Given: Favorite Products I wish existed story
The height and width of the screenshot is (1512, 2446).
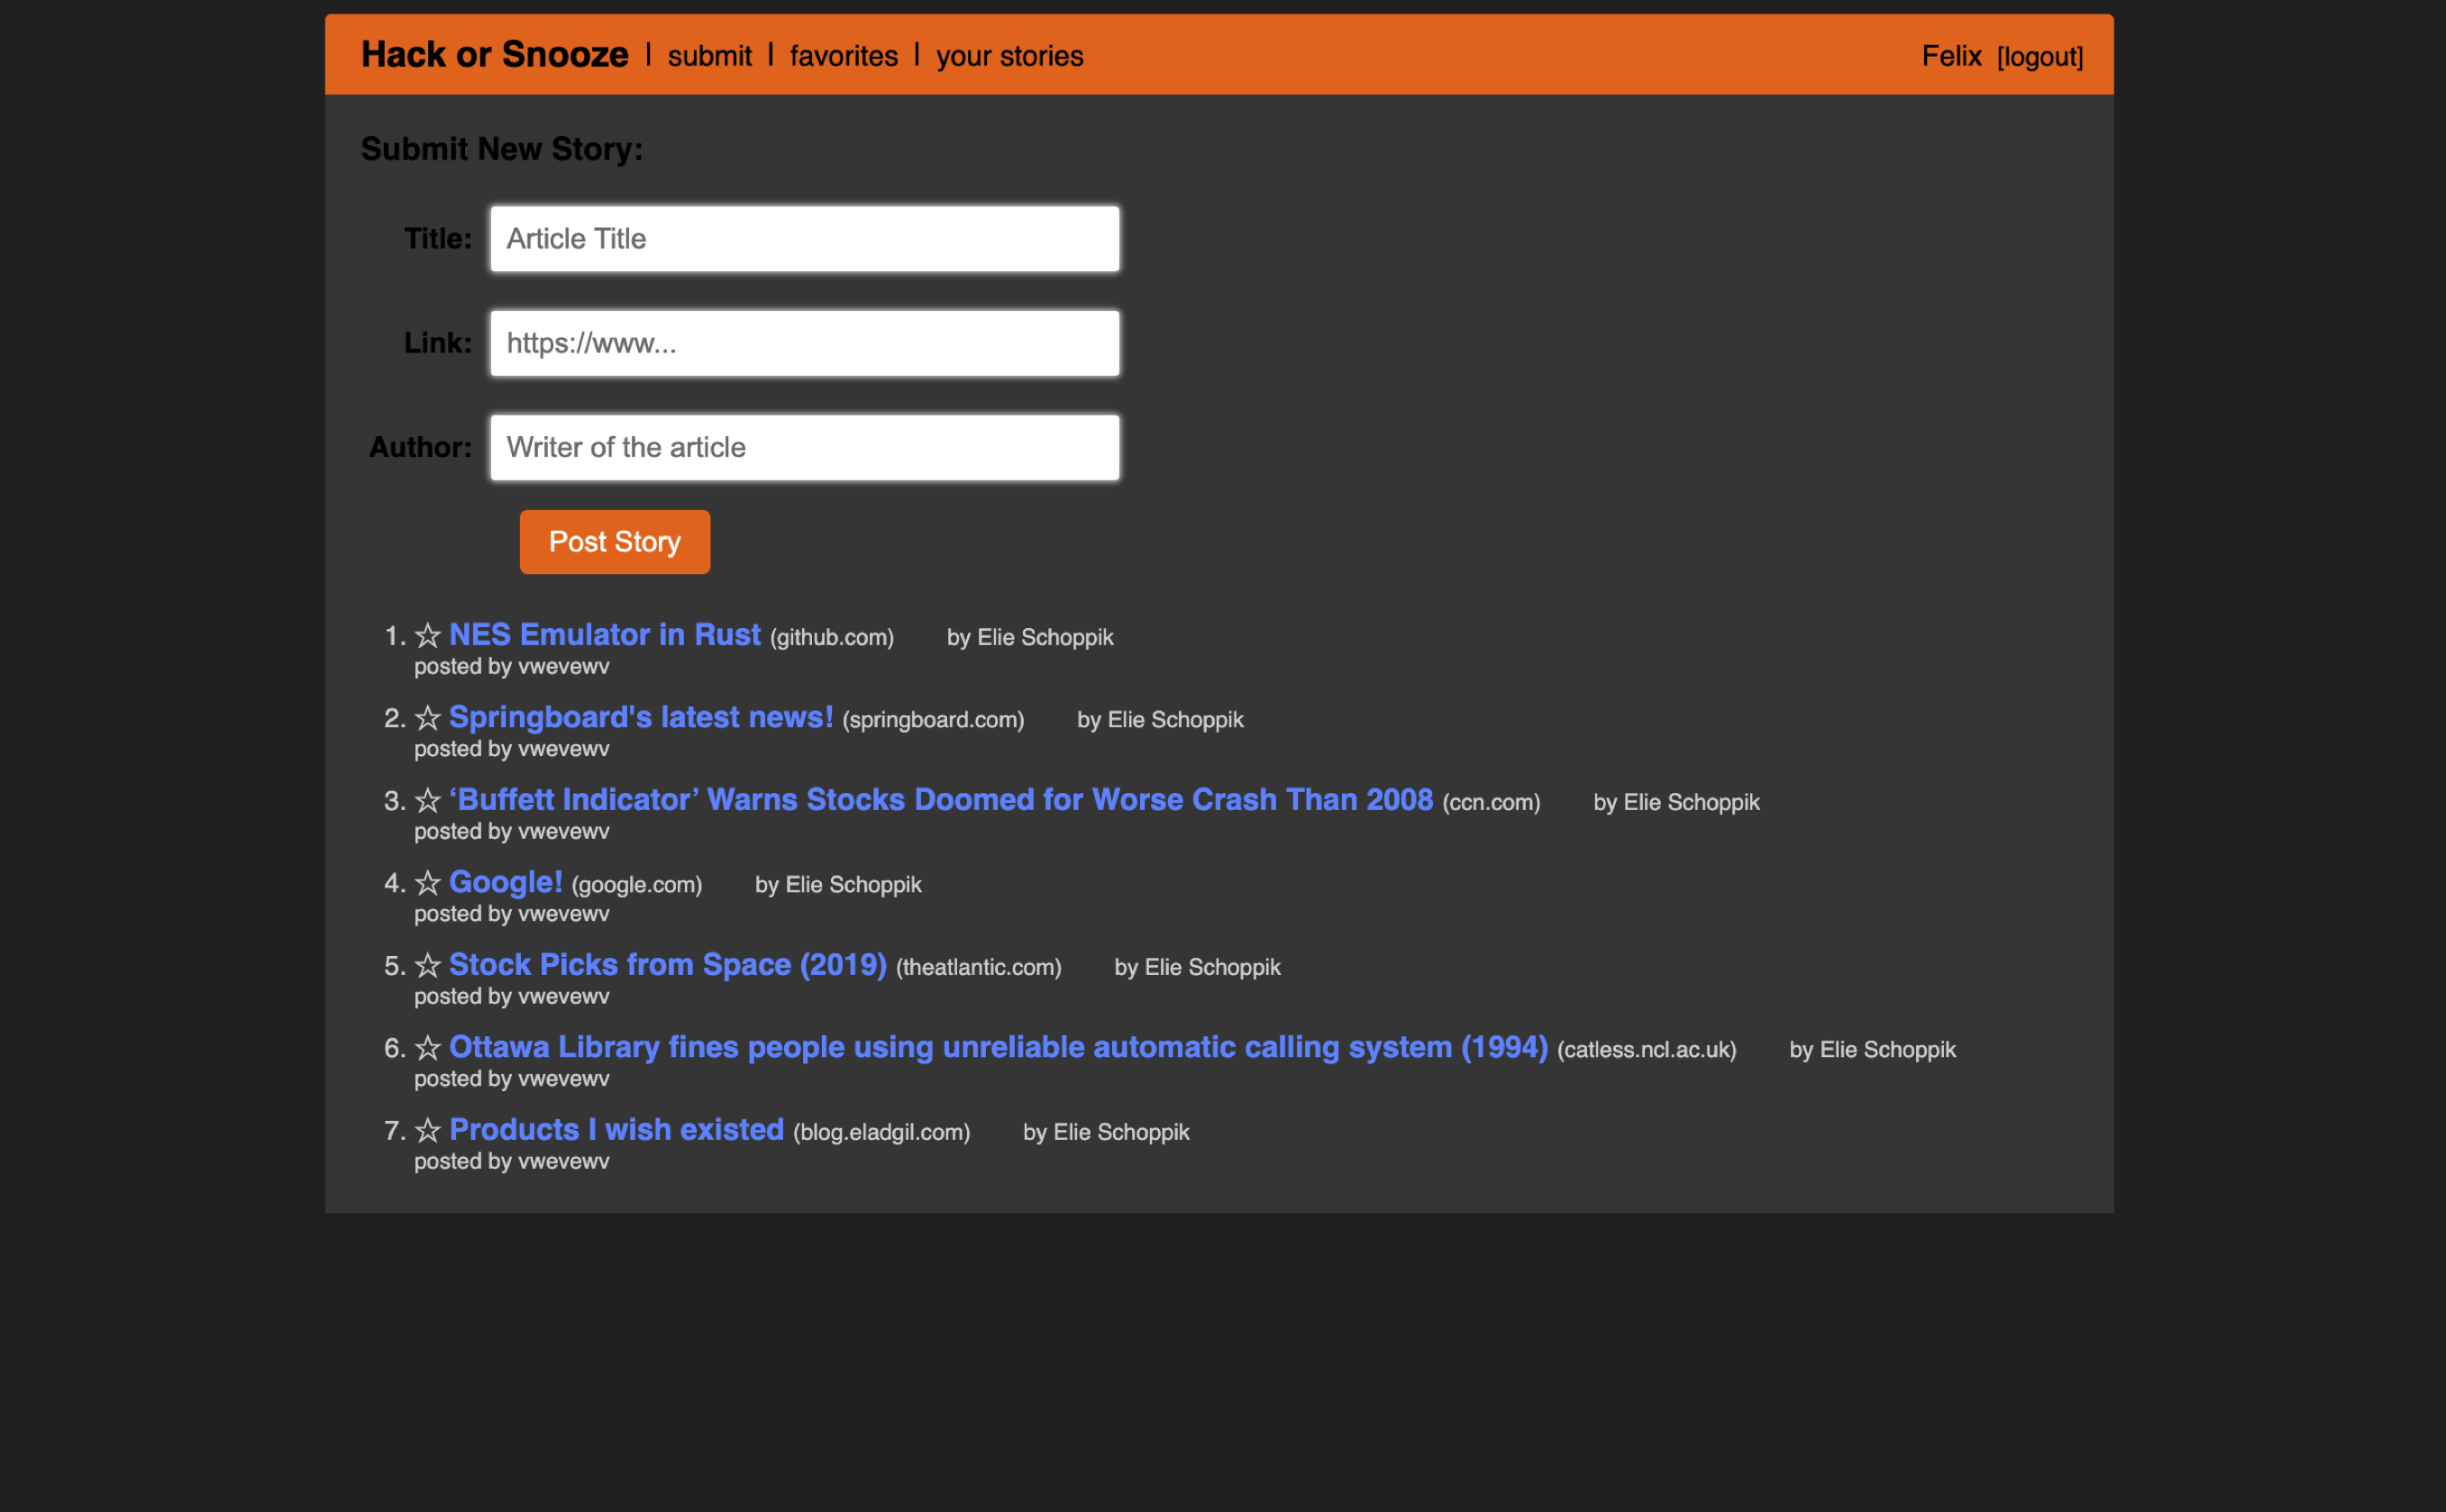Looking at the screenshot, I should [x=427, y=1131].
